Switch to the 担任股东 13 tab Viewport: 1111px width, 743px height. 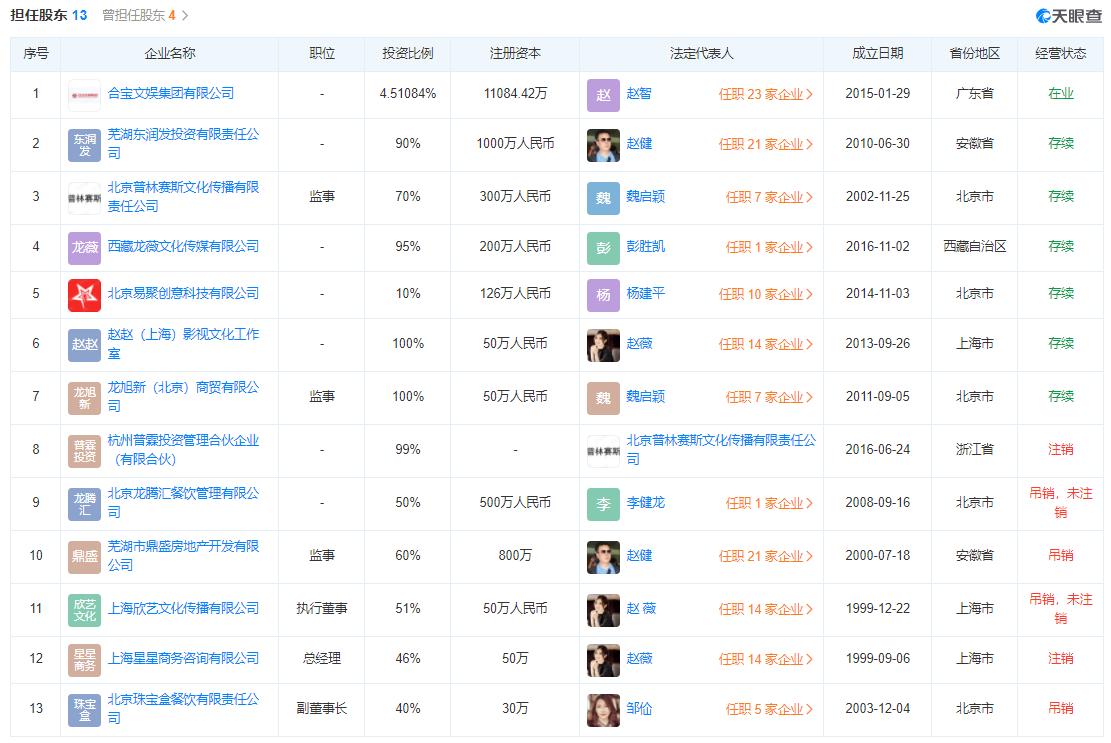pyautogui.click(x=49, y=16)
